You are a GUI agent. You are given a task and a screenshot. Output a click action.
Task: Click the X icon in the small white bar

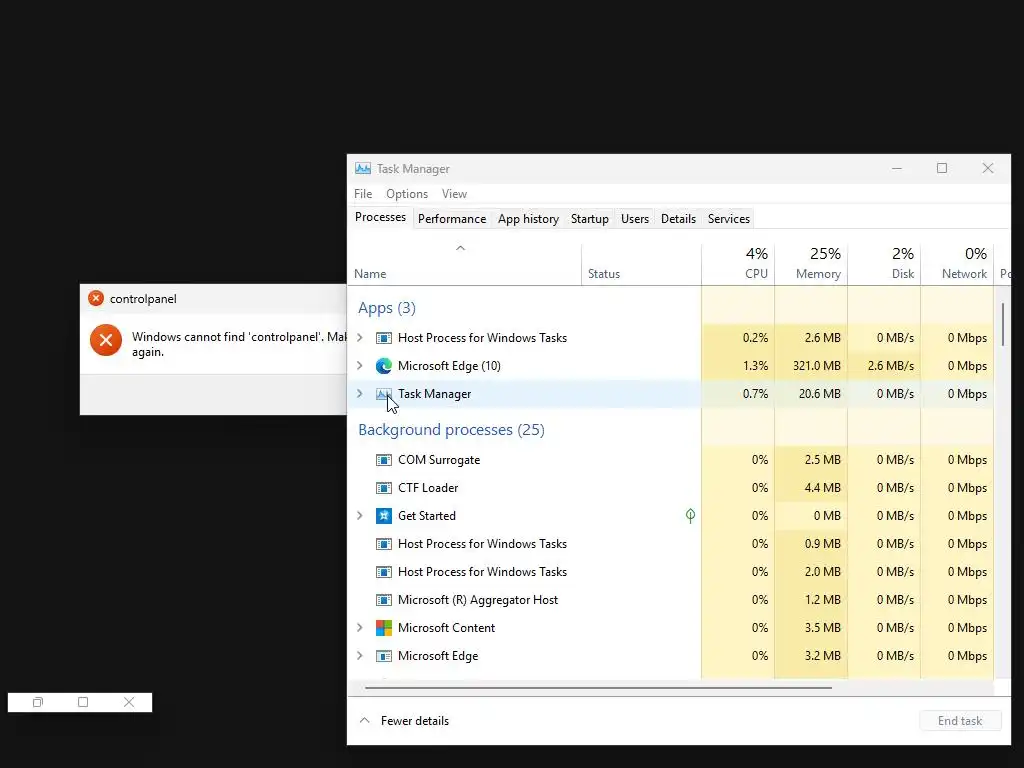(129, 702)
